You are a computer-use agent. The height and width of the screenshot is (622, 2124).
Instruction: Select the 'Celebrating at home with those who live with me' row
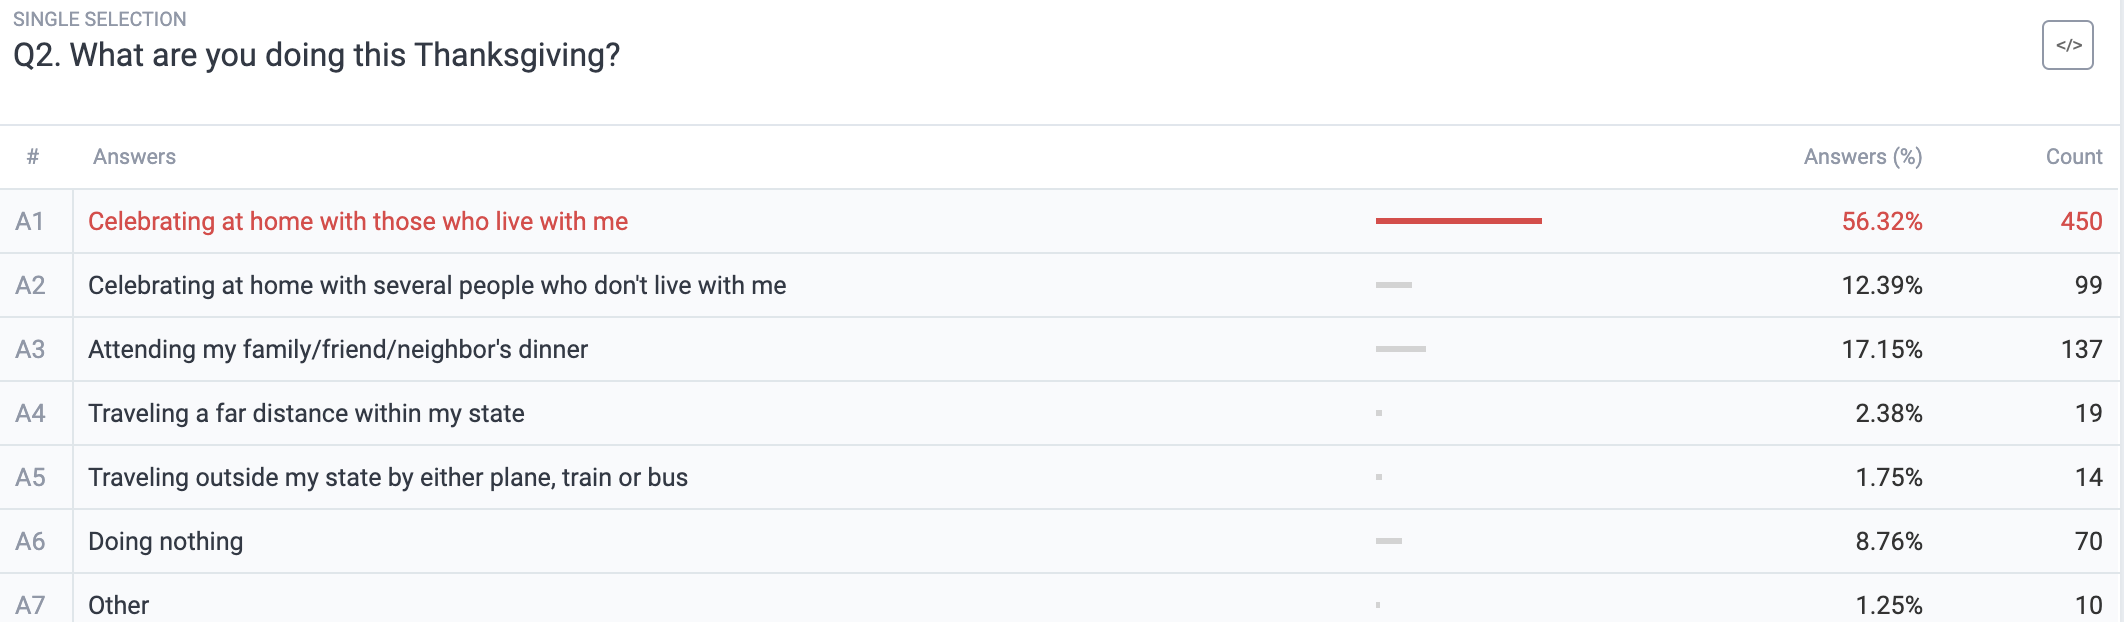pos(1060,221)
